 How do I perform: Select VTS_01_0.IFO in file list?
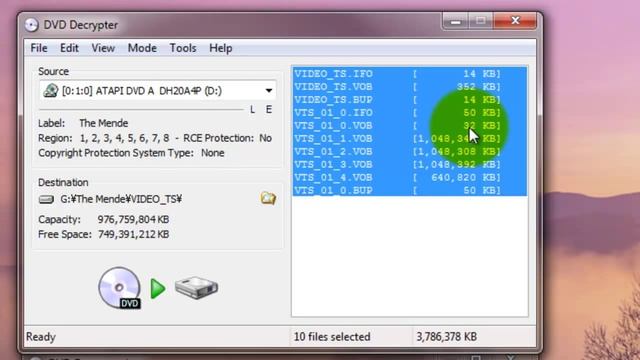(x=409, y=113)
